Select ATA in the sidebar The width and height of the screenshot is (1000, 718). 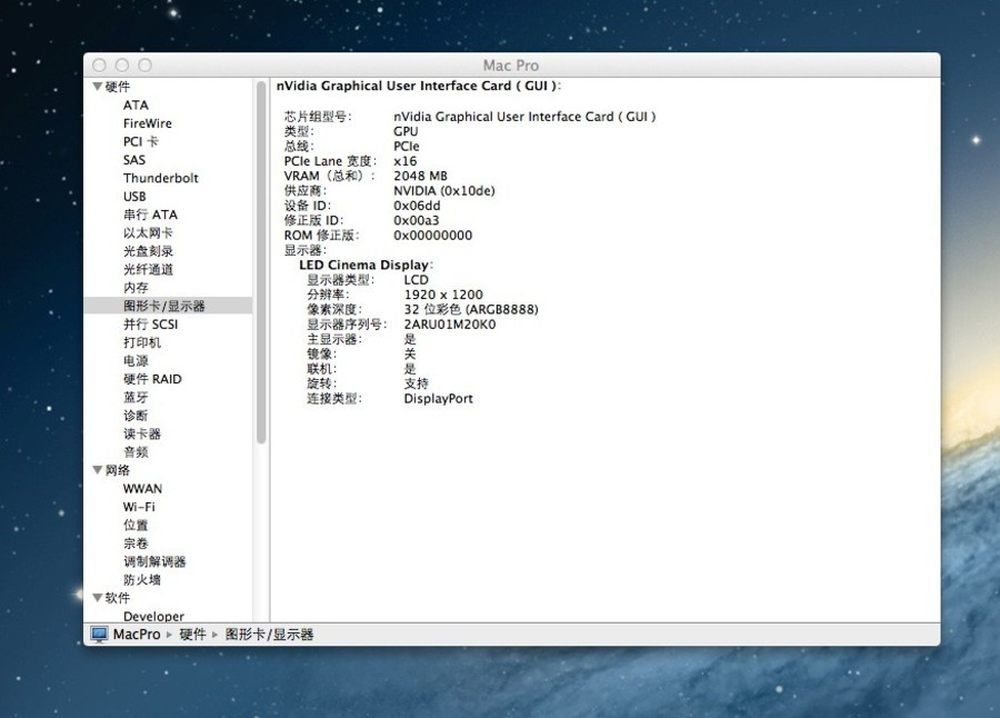point(136,105)
